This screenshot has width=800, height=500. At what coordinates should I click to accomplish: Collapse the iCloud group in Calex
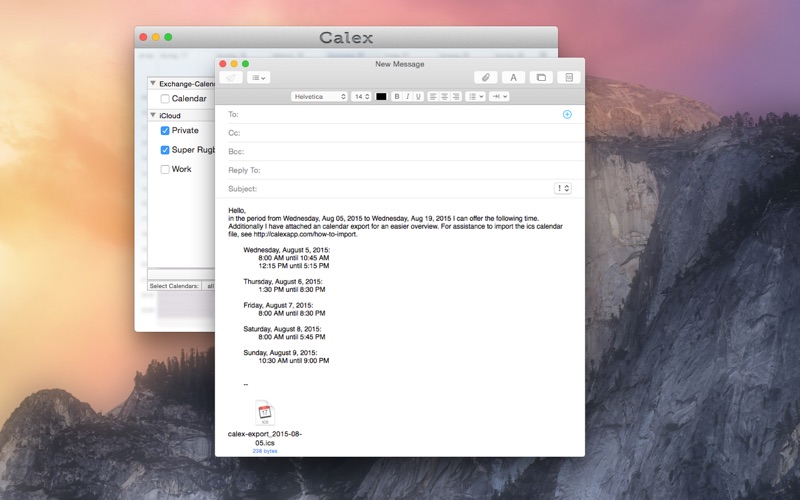153,115
